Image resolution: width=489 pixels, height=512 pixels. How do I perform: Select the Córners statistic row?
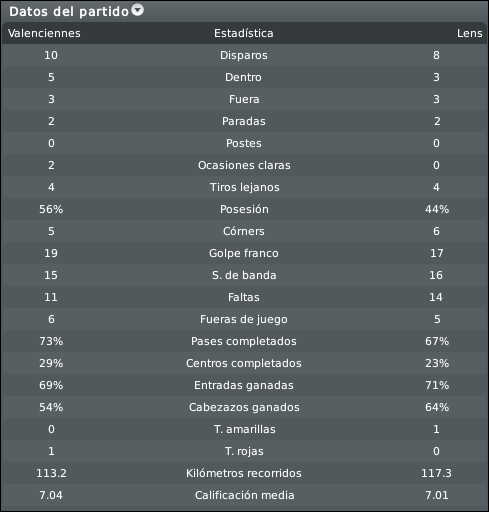[244, 231]
